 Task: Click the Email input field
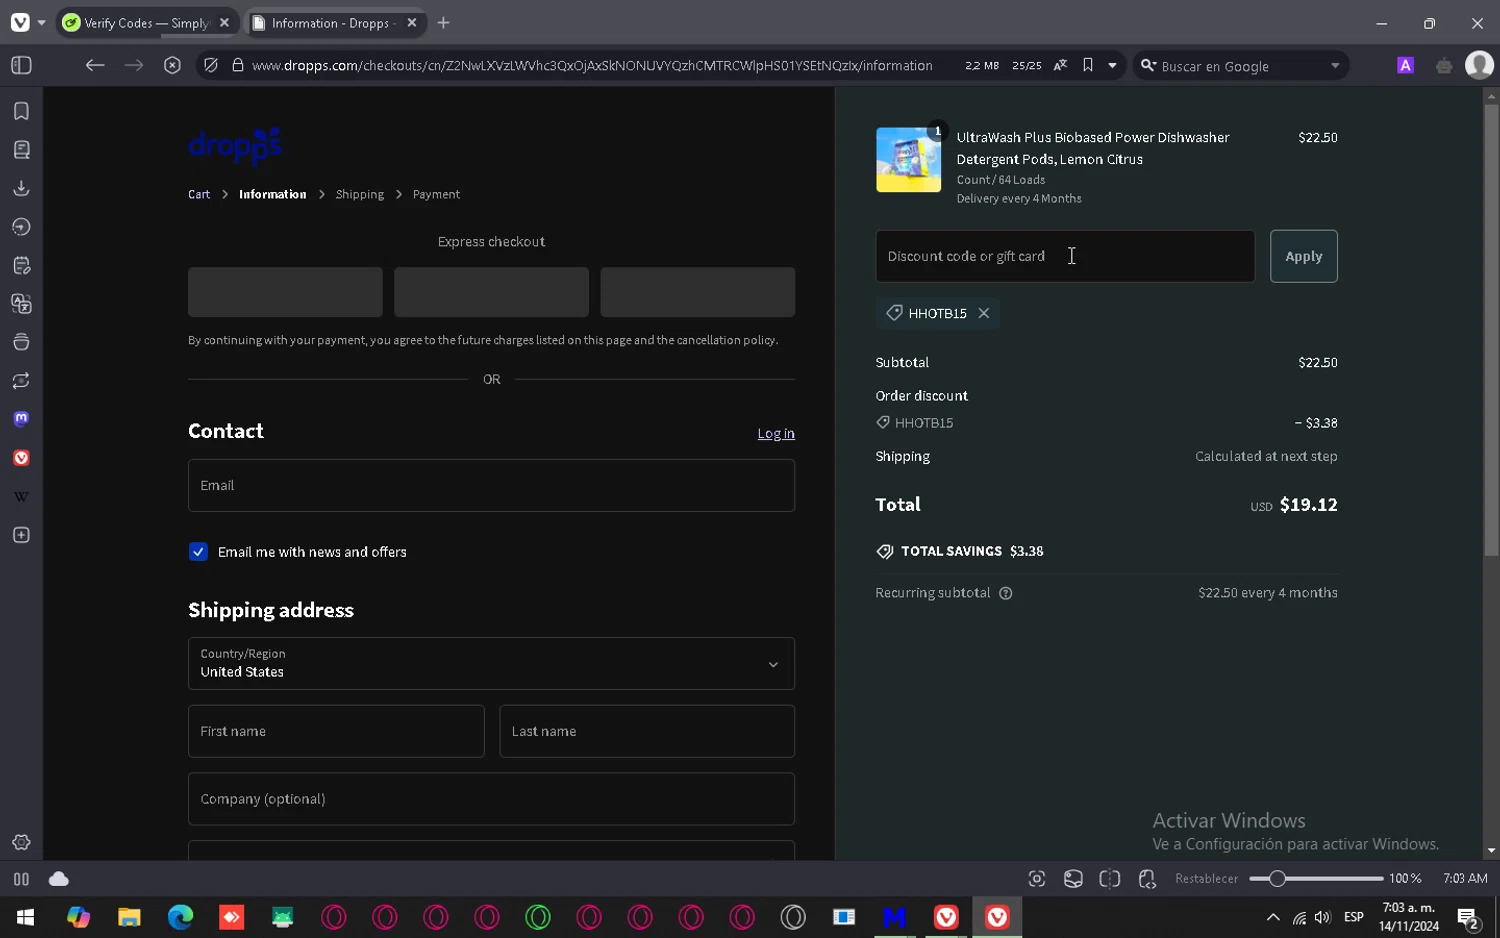(x=491, y=485)
